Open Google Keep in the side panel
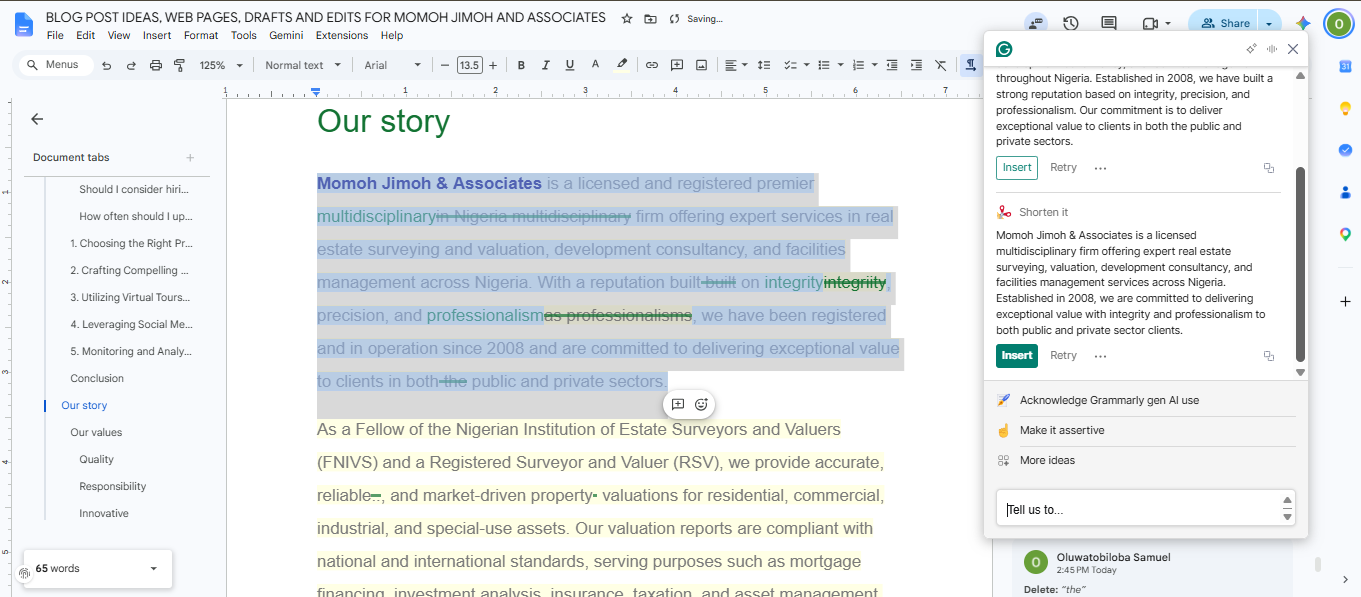Viewport: 1361px width, 597px height. pos(1345,108)
